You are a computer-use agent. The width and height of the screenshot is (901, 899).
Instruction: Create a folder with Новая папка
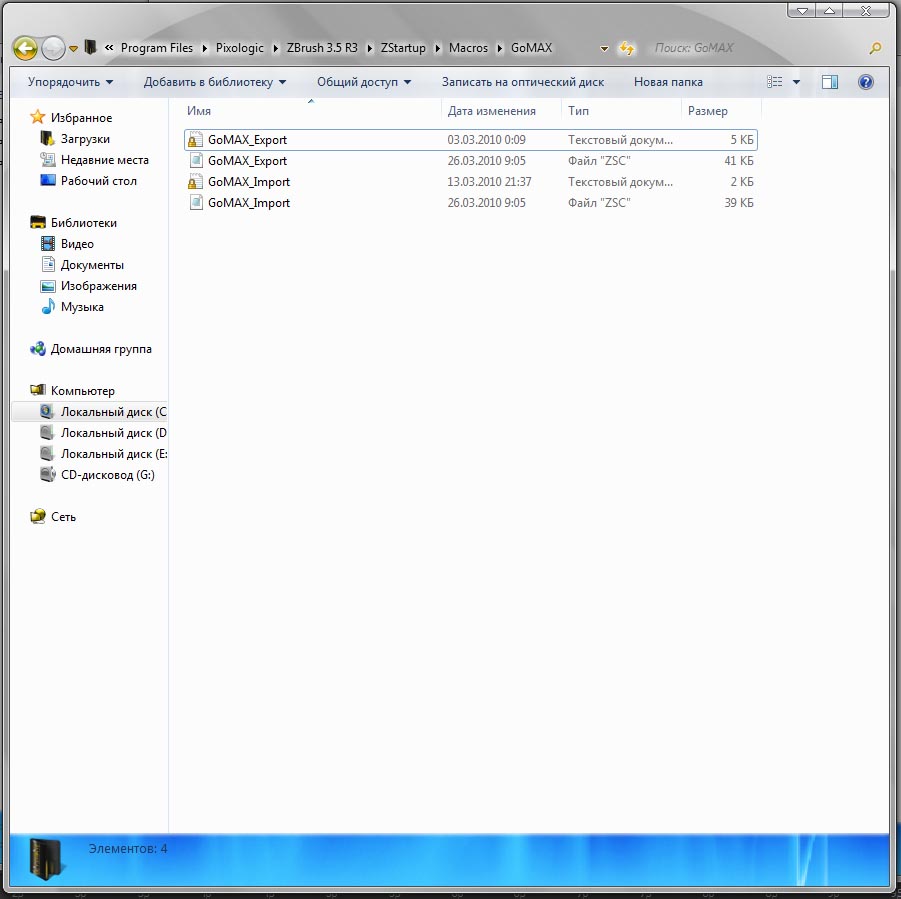tap(668, 82)
